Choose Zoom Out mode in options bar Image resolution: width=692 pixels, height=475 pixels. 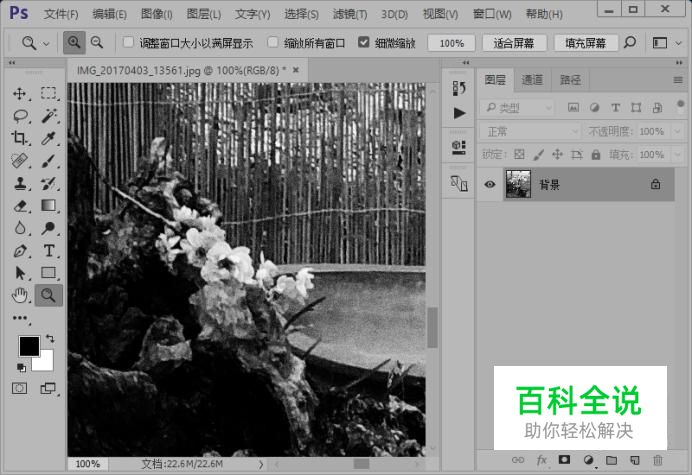pos(97,42)
